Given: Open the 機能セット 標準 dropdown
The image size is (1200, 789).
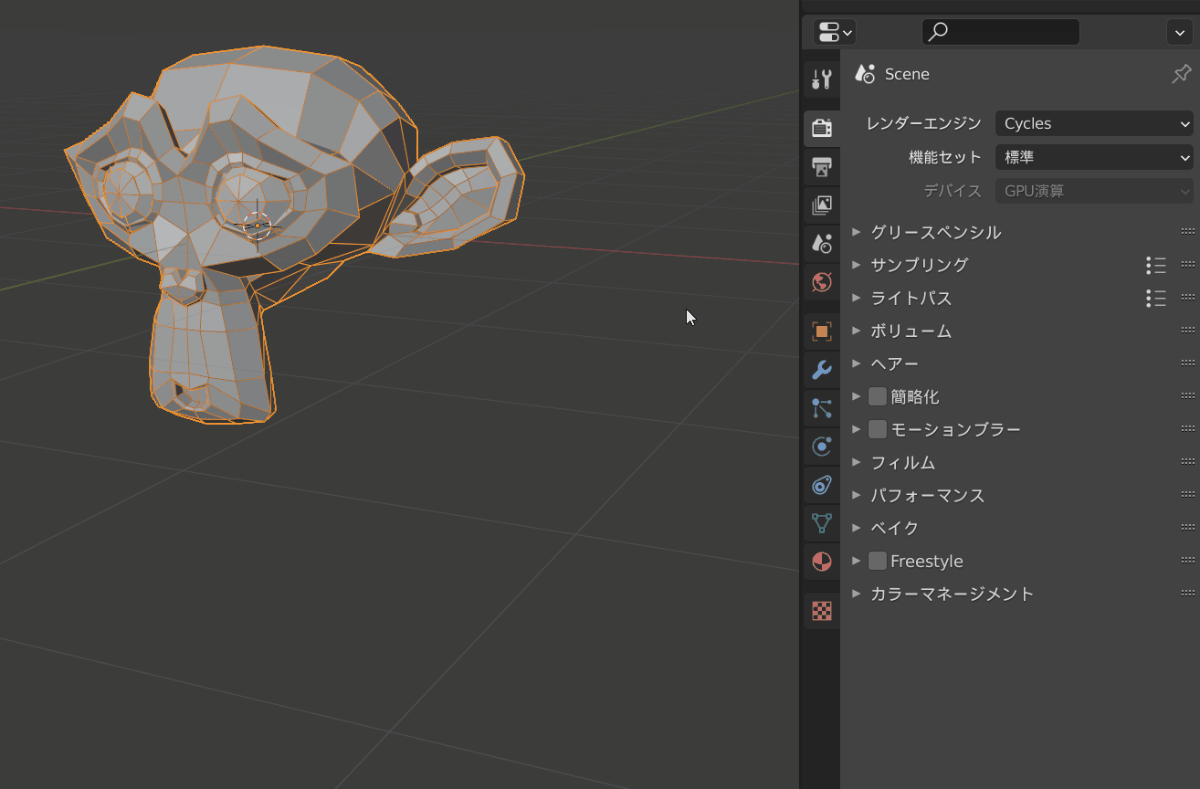Looking at the screenshot, I should (x=1094, y=157).
